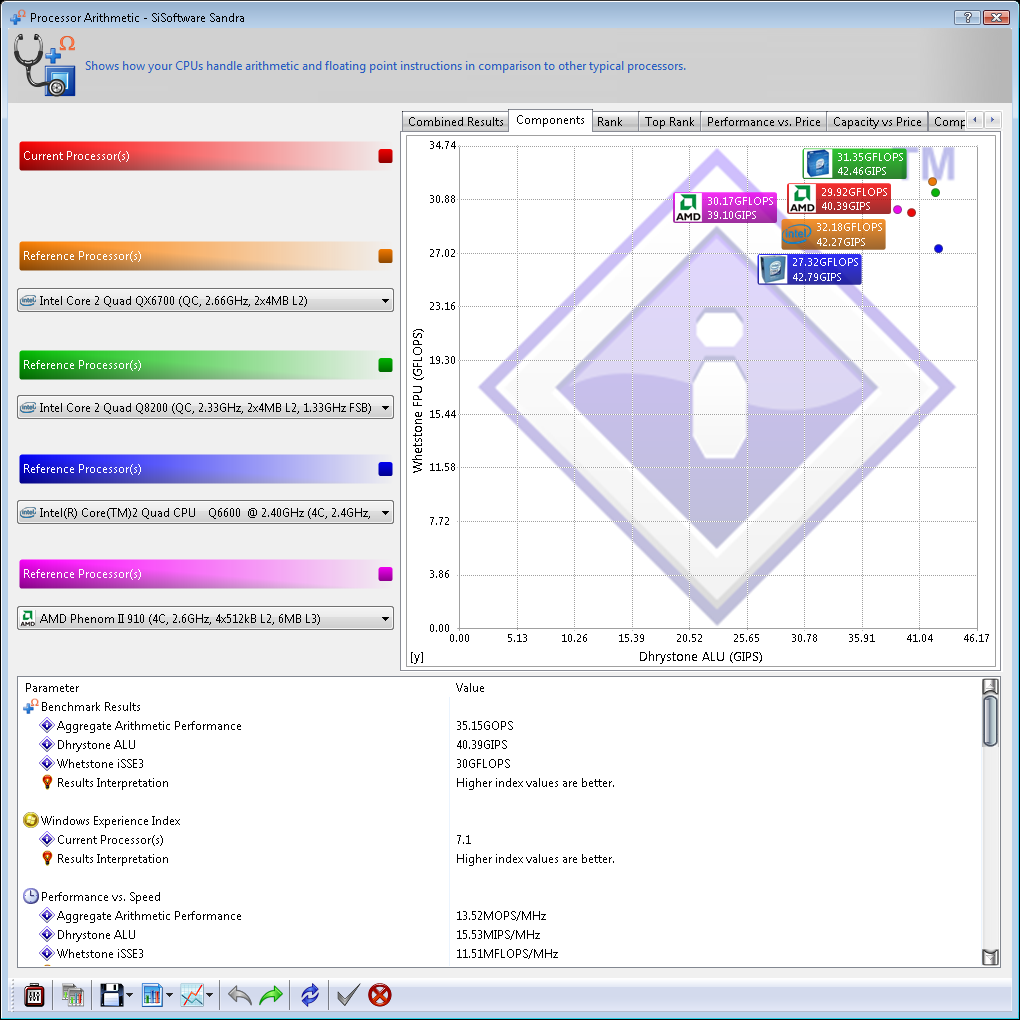This screenshot has width=1020, height=1020.
Task: Click the lightbulb icon beside Benchmark Results Interpretation
Action: point(47,783)
